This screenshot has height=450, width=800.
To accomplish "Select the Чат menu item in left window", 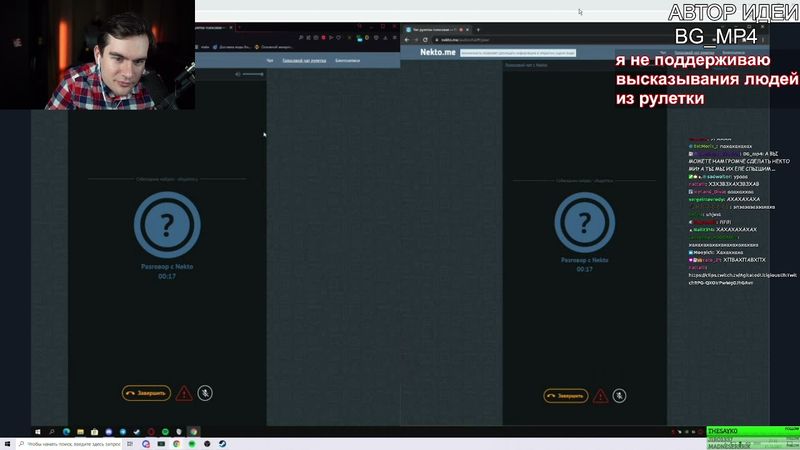I will (269, 61).
